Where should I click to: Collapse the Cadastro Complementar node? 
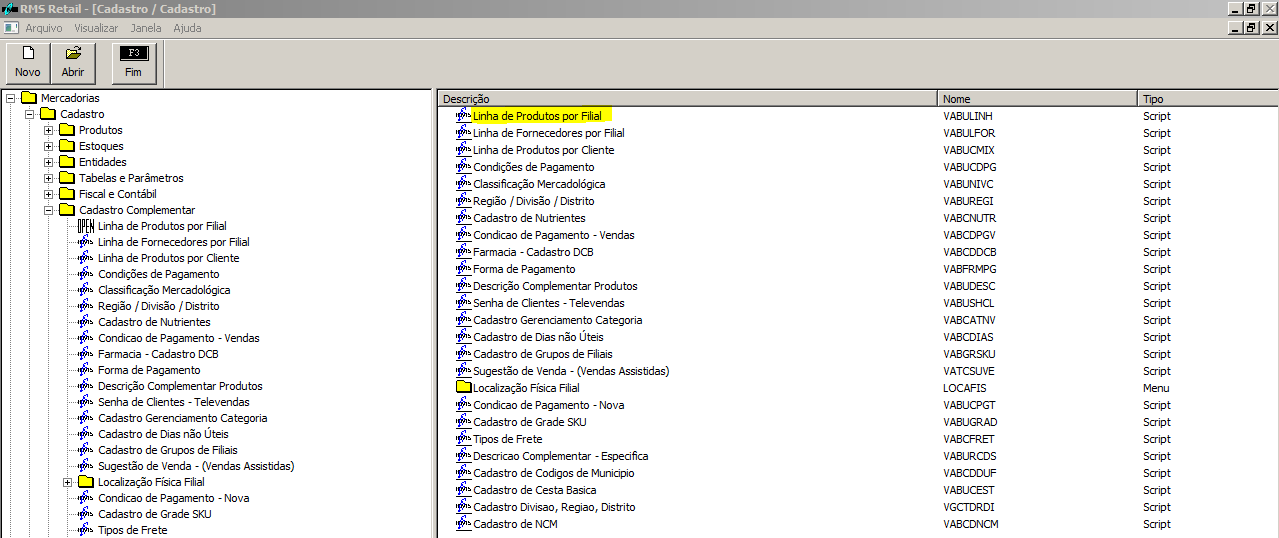coord(49,210)
